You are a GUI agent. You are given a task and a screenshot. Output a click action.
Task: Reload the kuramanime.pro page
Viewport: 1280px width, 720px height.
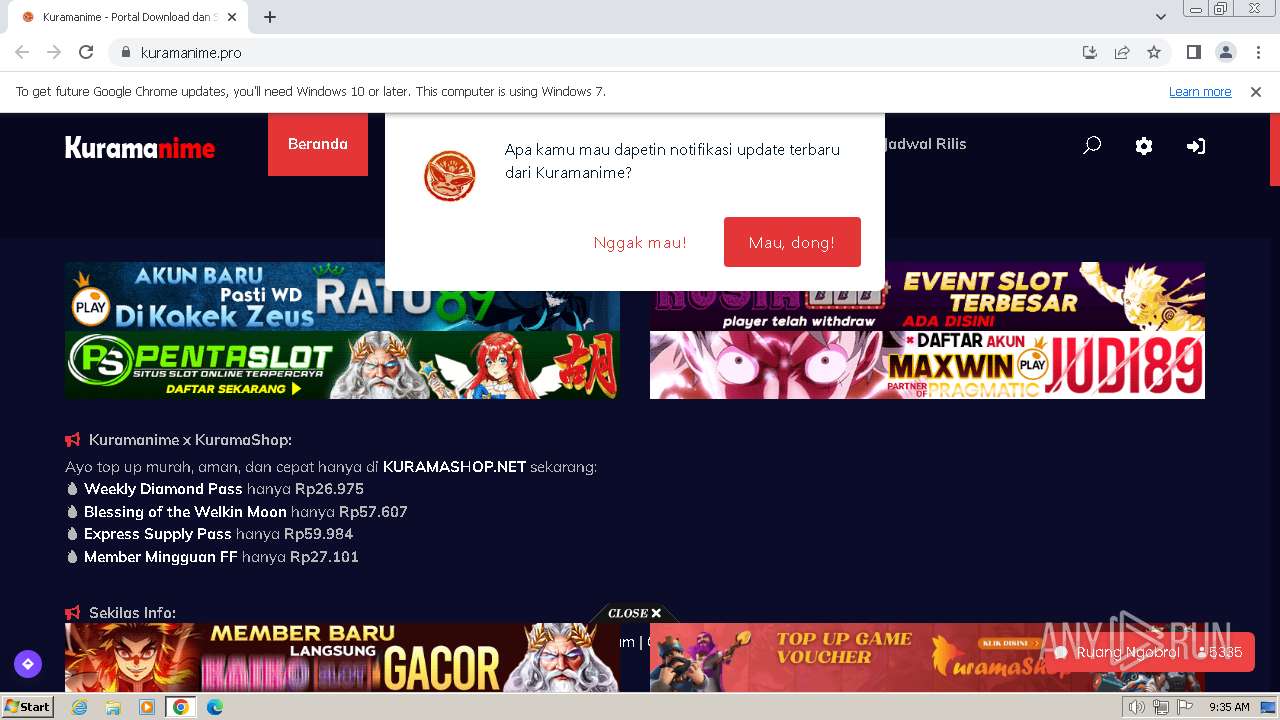click(86, 52)
